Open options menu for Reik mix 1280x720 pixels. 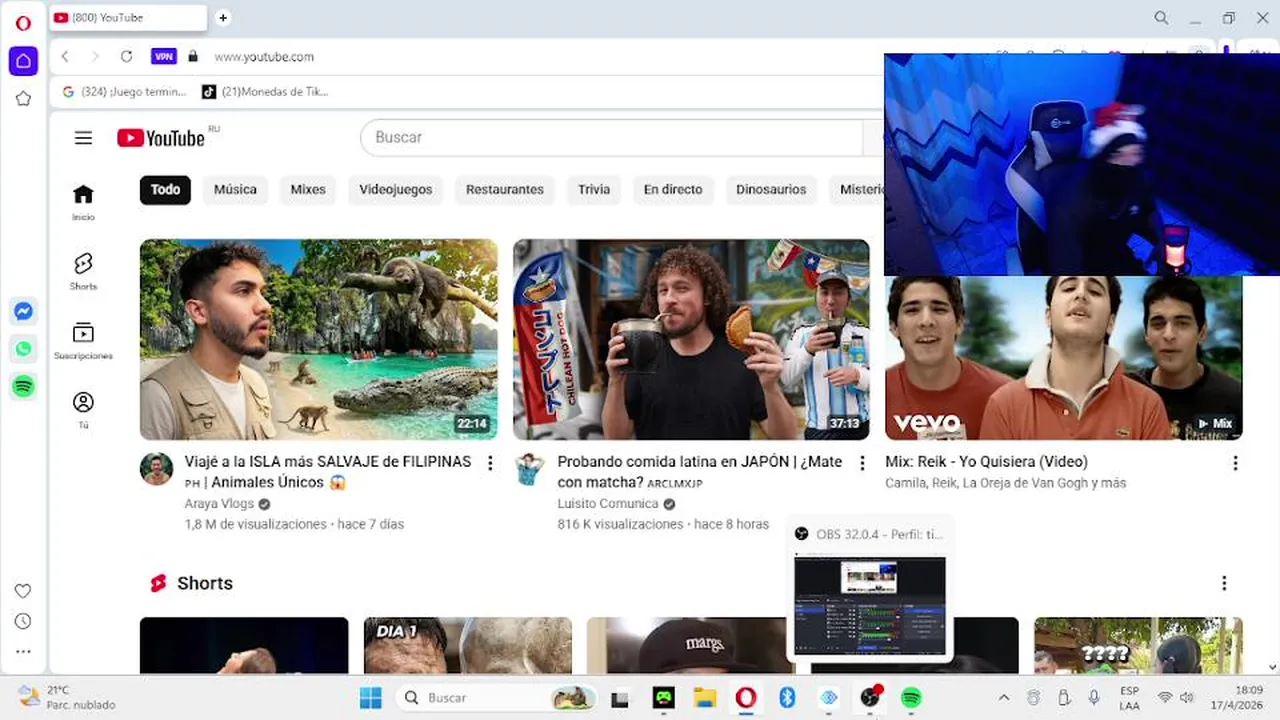click(1235, 463)
